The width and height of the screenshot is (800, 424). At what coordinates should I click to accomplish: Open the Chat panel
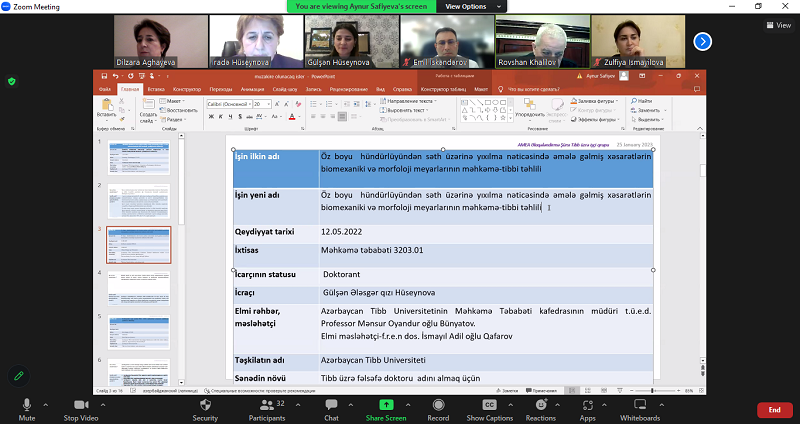tap(331, 405)
